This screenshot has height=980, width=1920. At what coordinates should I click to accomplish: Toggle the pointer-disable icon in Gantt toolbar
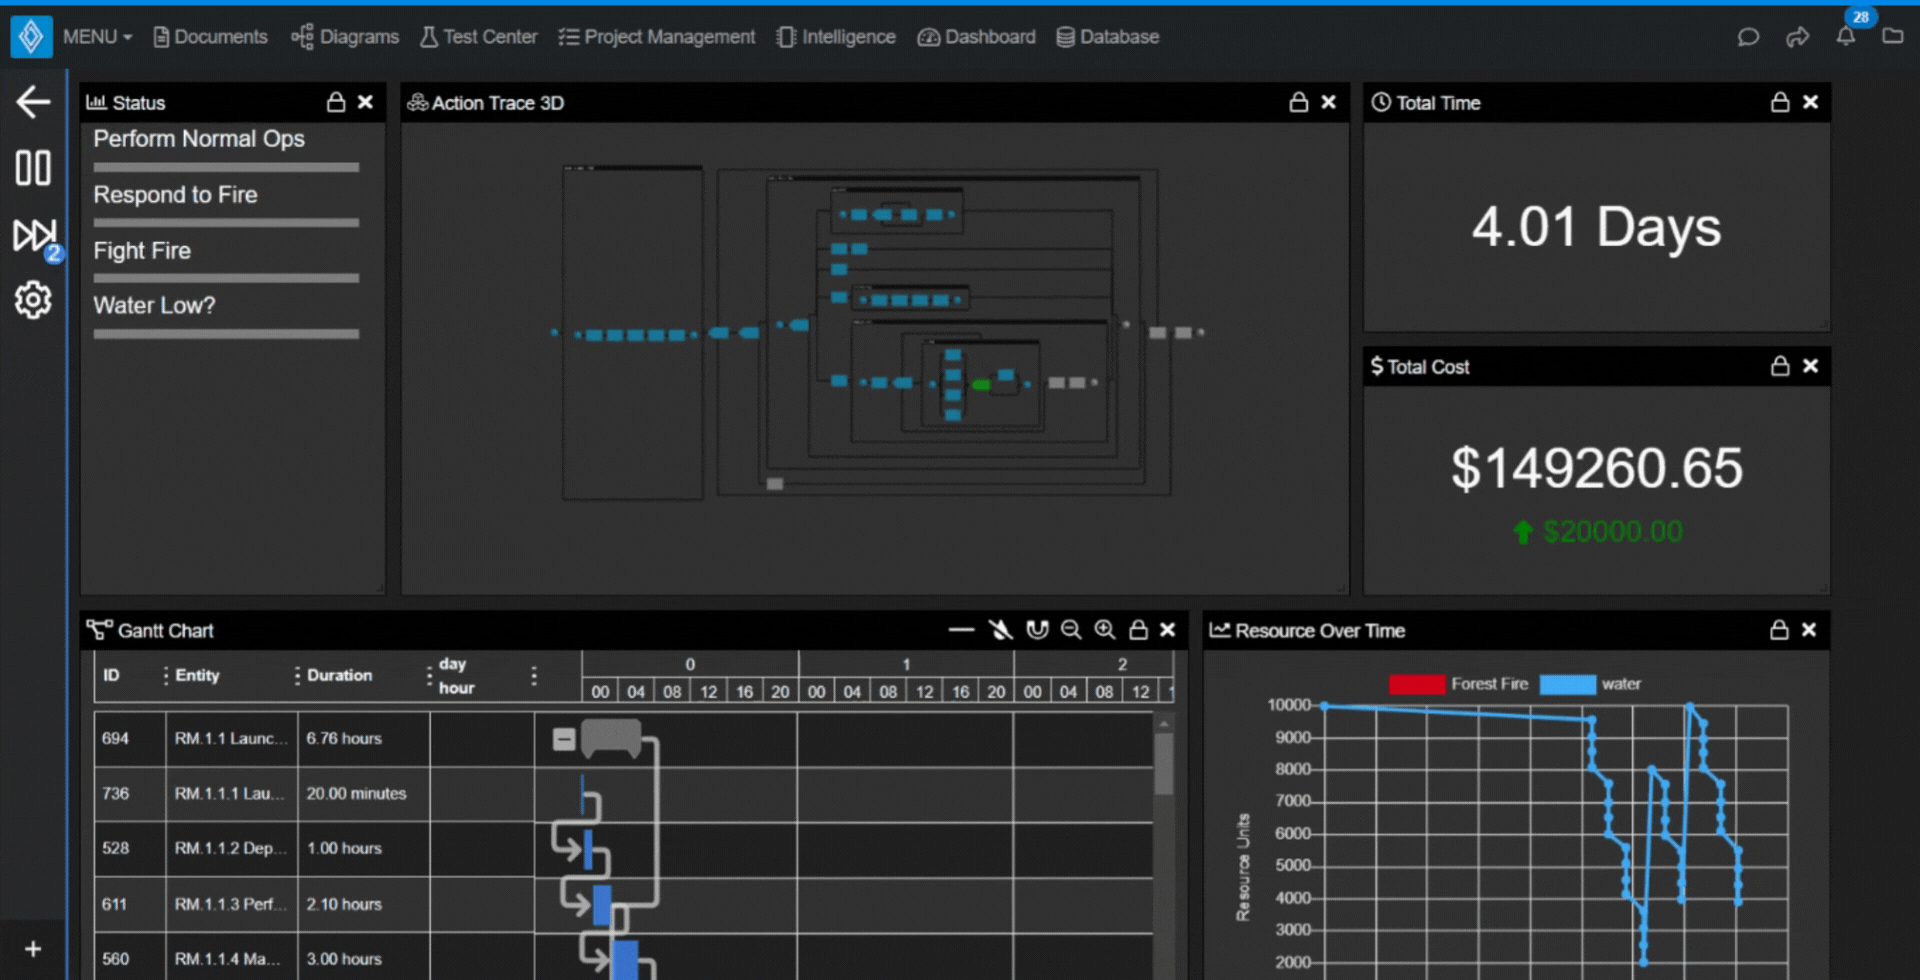click(1001, 630)
